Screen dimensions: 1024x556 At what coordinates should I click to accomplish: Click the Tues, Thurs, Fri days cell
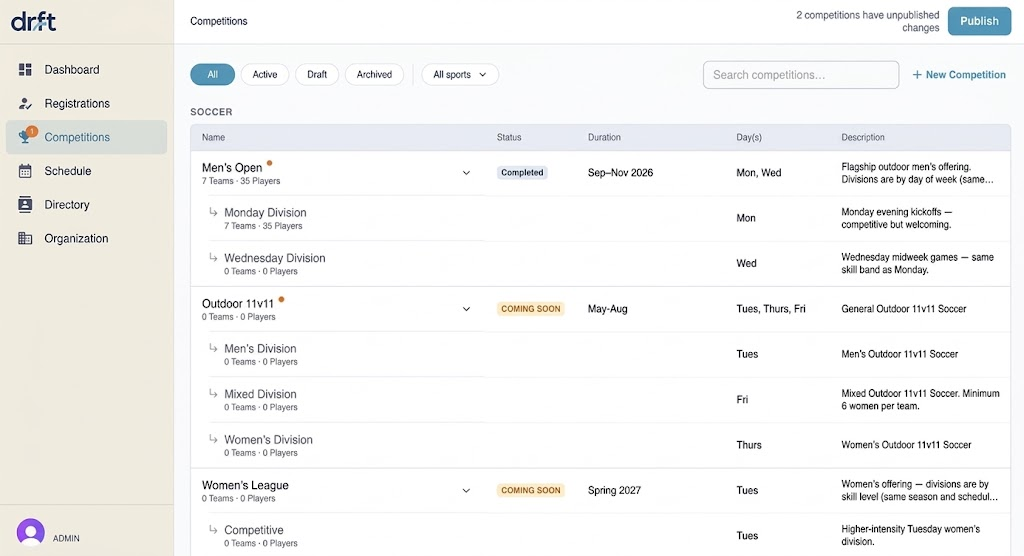click(x=771, y=308)
